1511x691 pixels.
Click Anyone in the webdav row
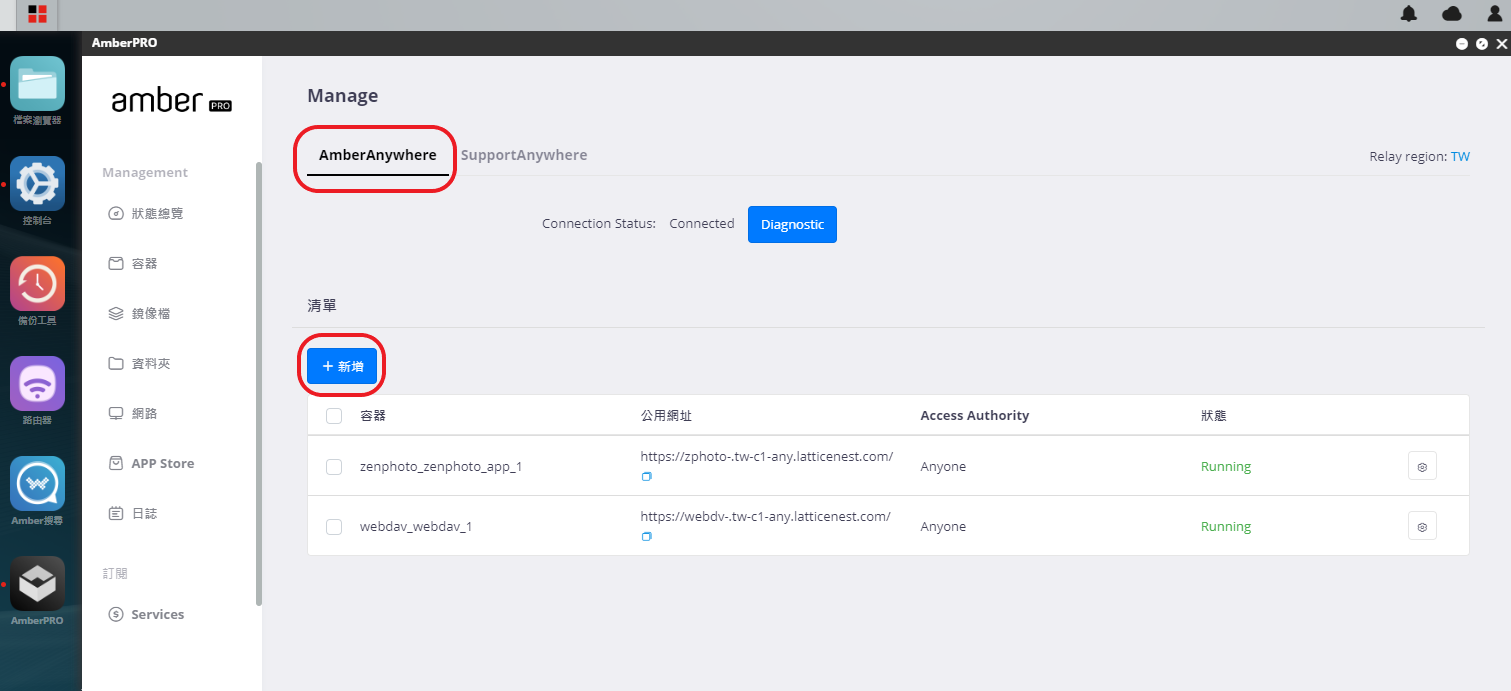(x=943, y=527)
